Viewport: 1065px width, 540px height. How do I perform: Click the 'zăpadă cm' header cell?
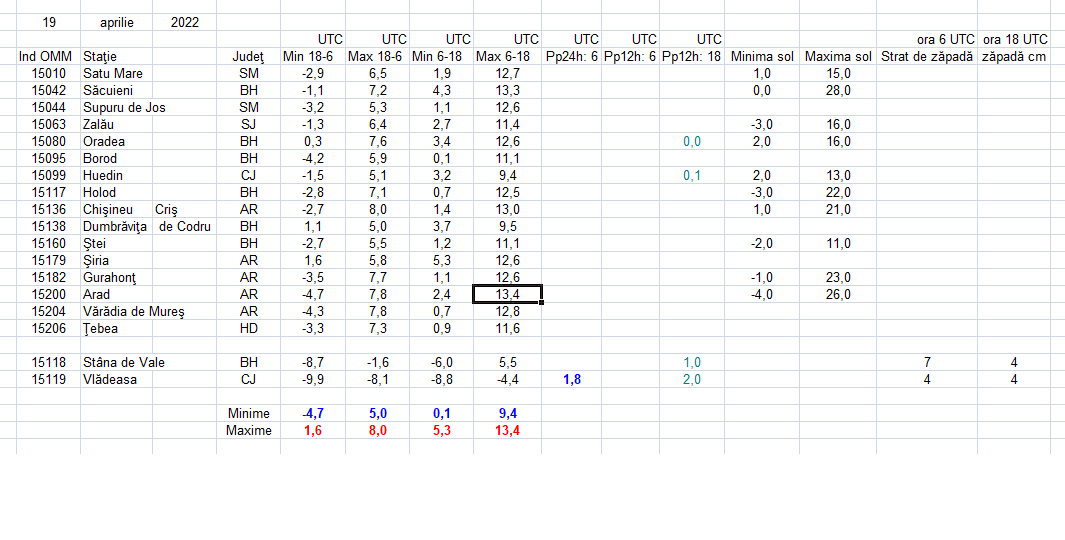point(1014,56)
